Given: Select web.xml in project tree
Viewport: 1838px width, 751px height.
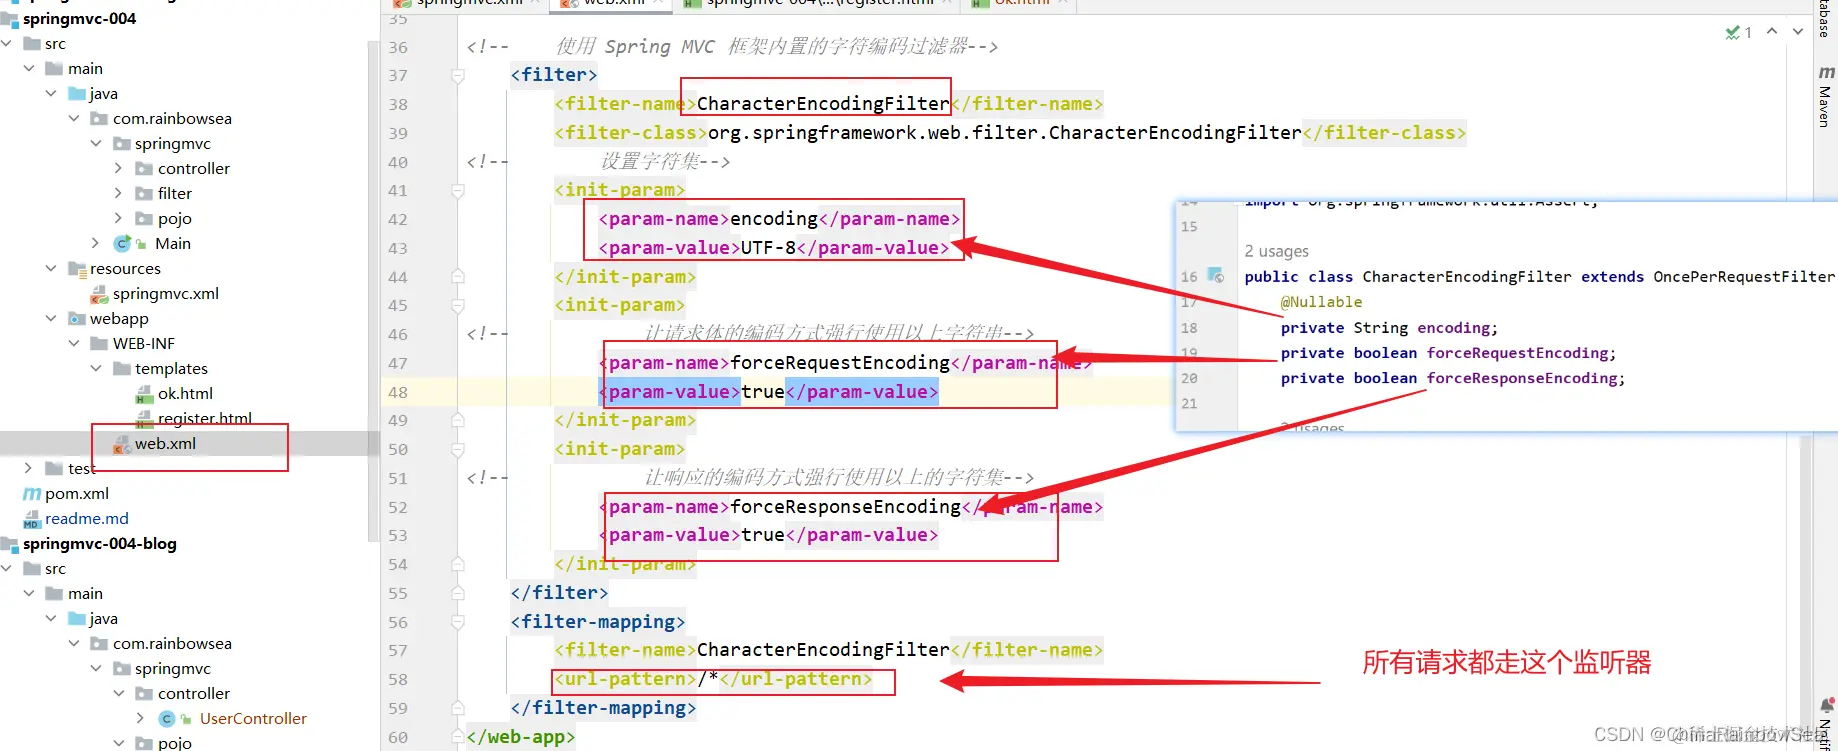Looking at the screenshot, I should click(165, 443).
